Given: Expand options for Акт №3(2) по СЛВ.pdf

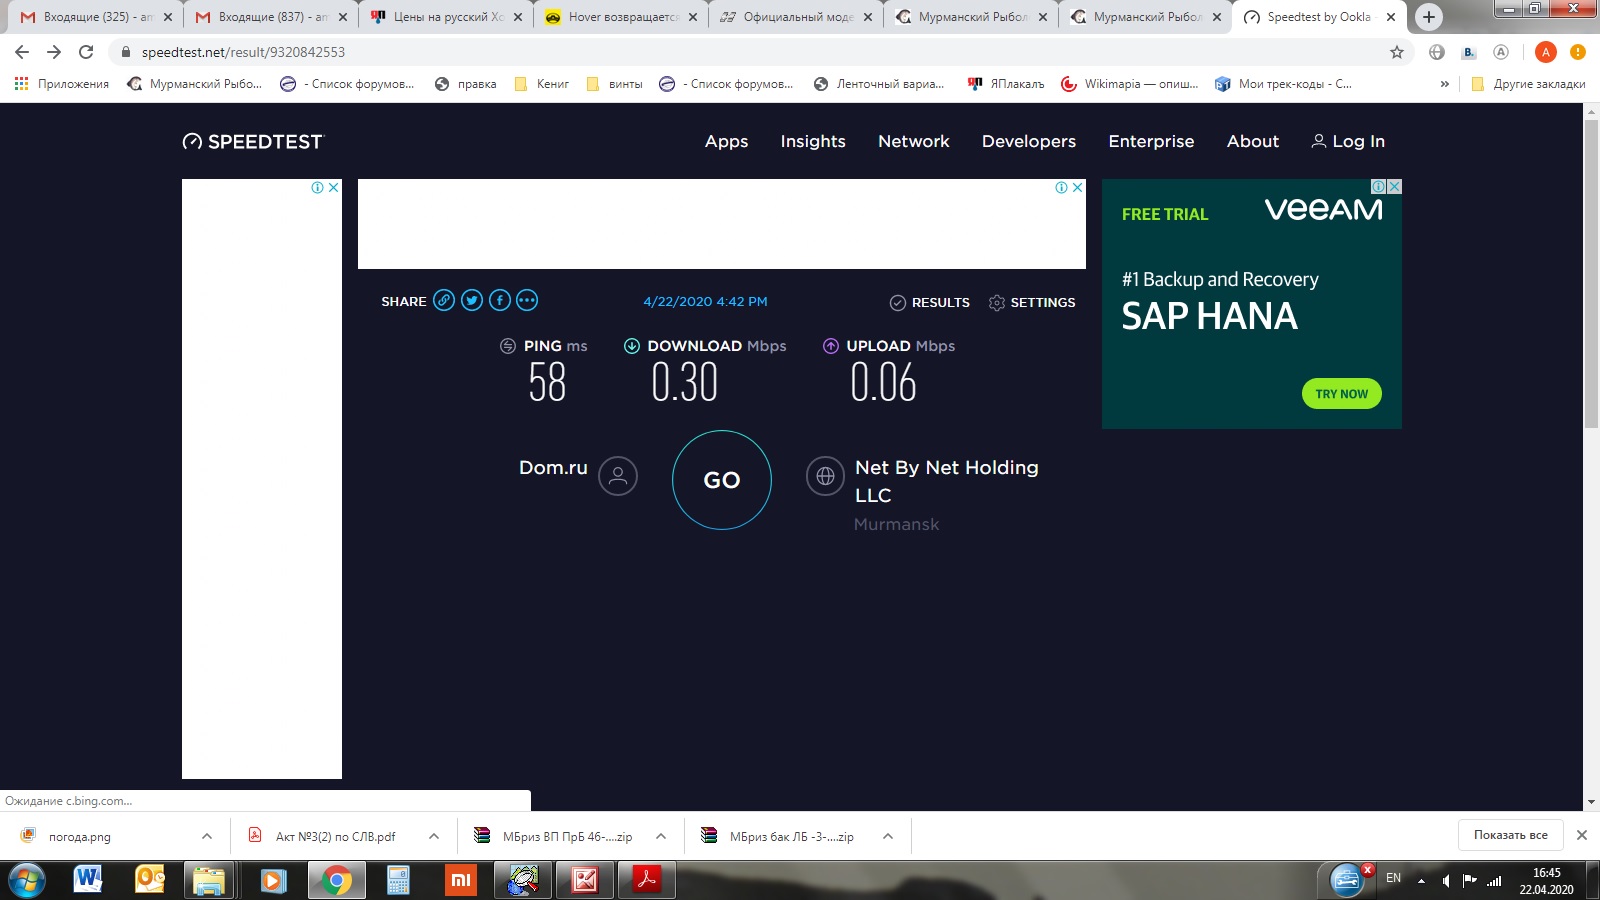Looking at the screenshot, I should pos(434,836).
